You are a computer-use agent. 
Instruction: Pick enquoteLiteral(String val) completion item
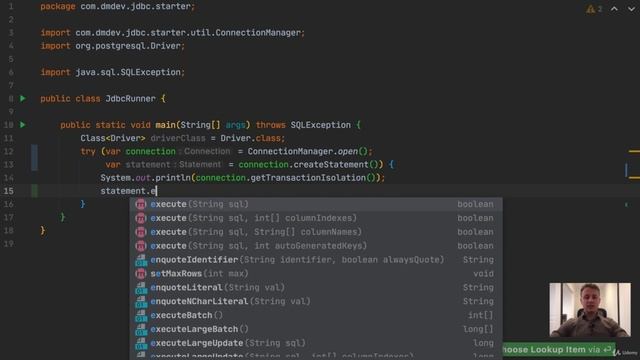click(x=316, y=287)
